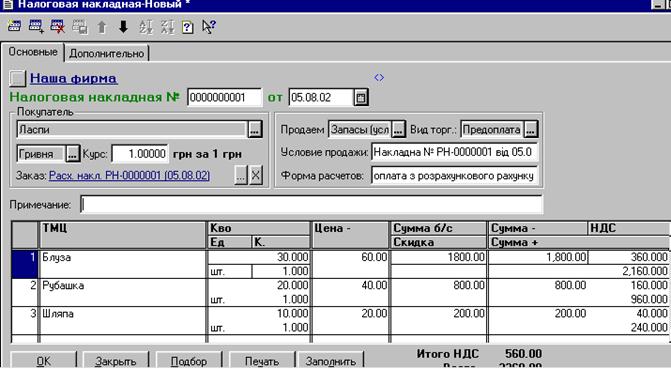The image size is (671, 369).
Task: Click quantity 30.000 in Блуза row
Action: (x=259, y=257)
